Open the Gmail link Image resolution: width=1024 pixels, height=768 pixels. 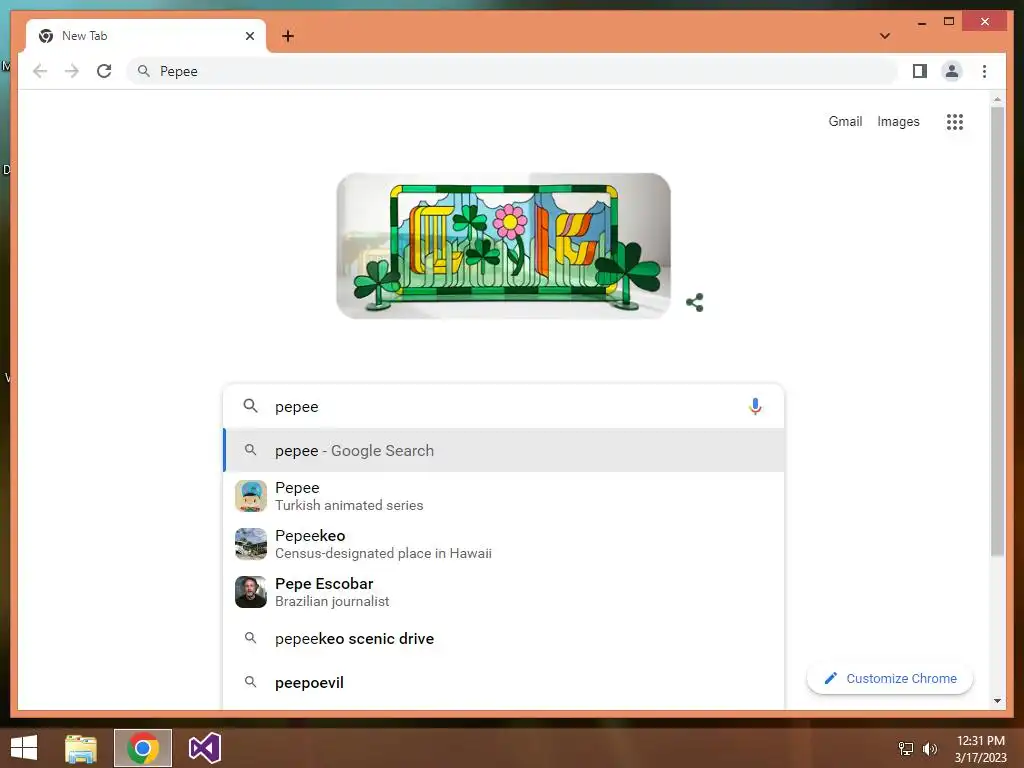845,121
